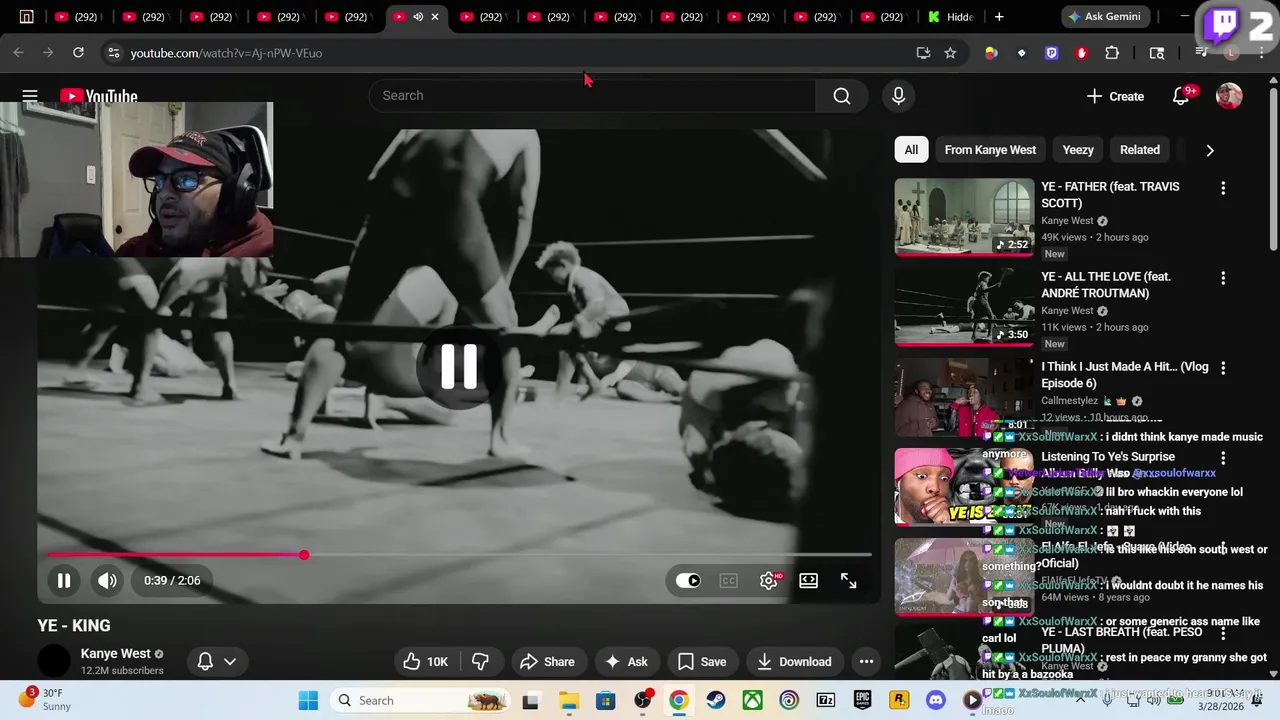Open options for Listening To Ye's Surprise video

(x=1223, y=458)
